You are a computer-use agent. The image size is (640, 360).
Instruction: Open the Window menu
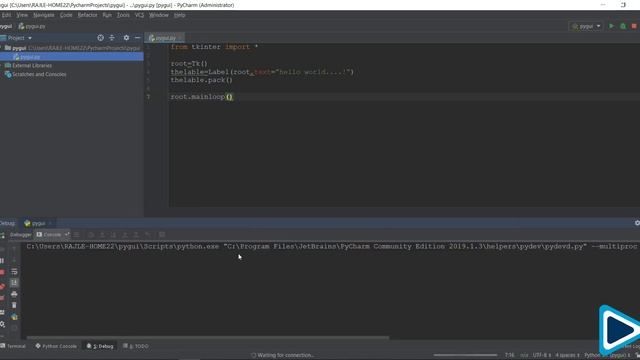click(x=158, y=15)
